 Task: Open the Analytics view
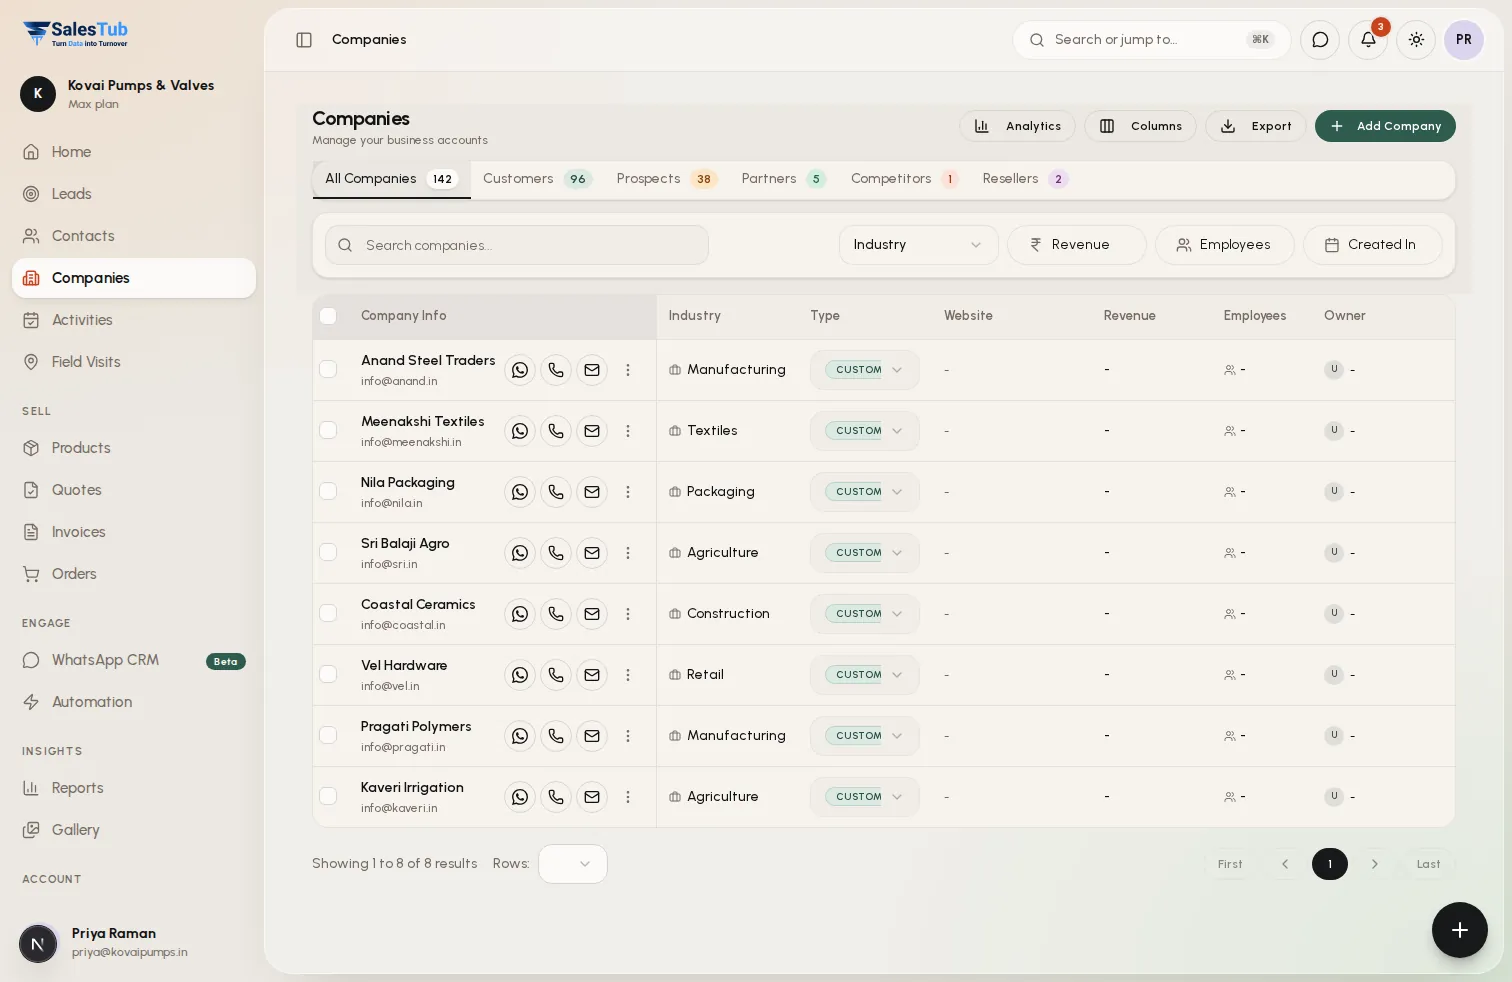point(1017,126)
